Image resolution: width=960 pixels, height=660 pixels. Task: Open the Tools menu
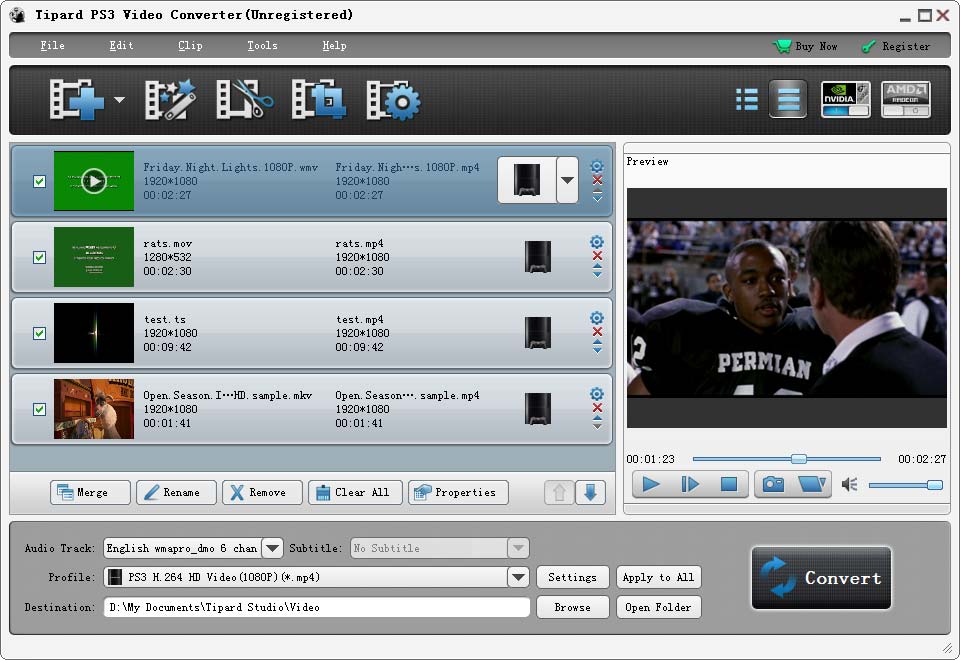tap(262, 45)
